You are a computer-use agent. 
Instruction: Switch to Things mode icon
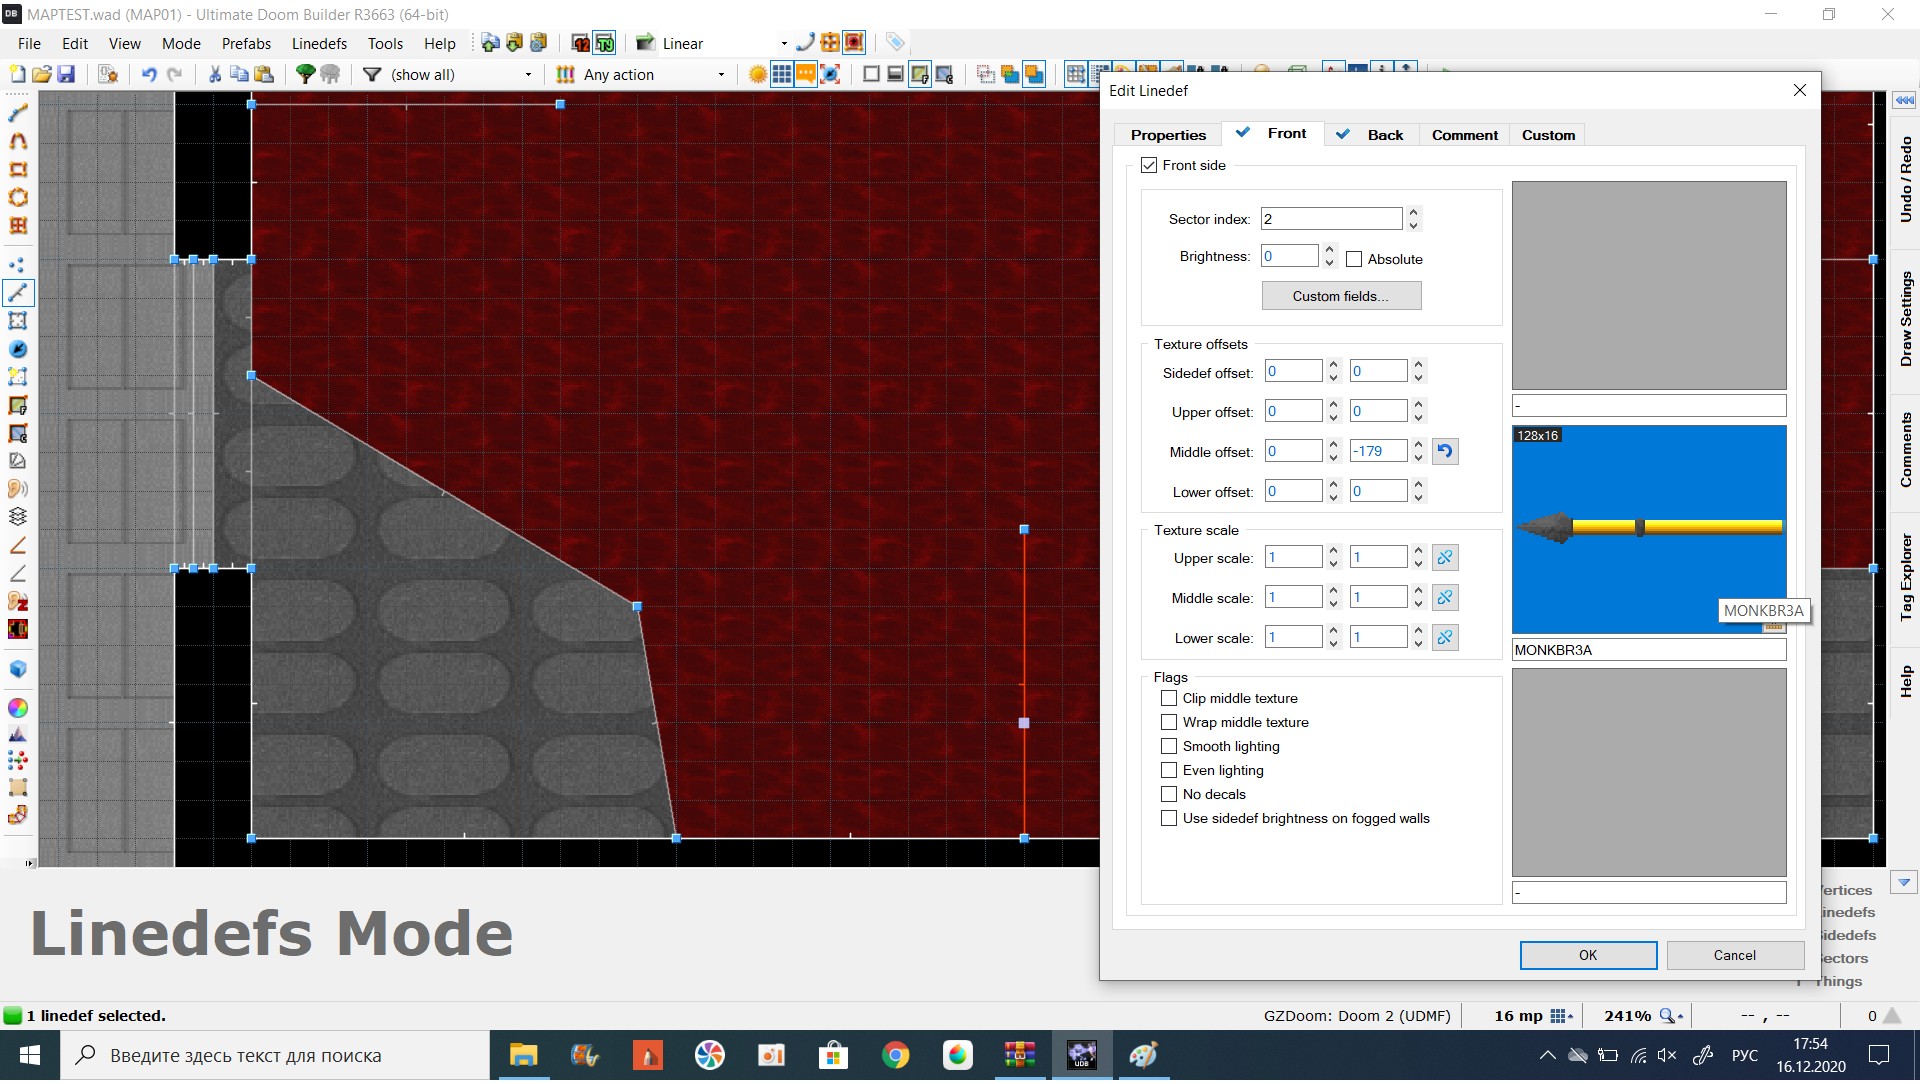(18, 349)
